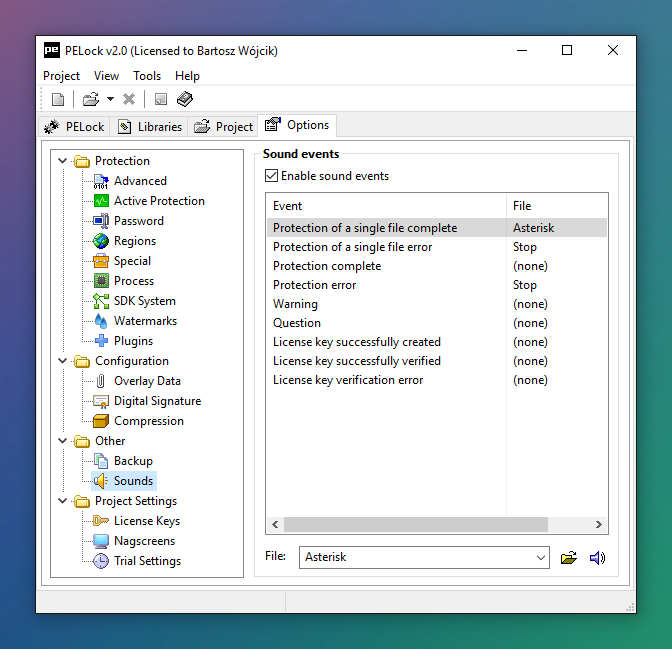Collapse the Protection tree node

pyautogui.click(x=64, y=161)
